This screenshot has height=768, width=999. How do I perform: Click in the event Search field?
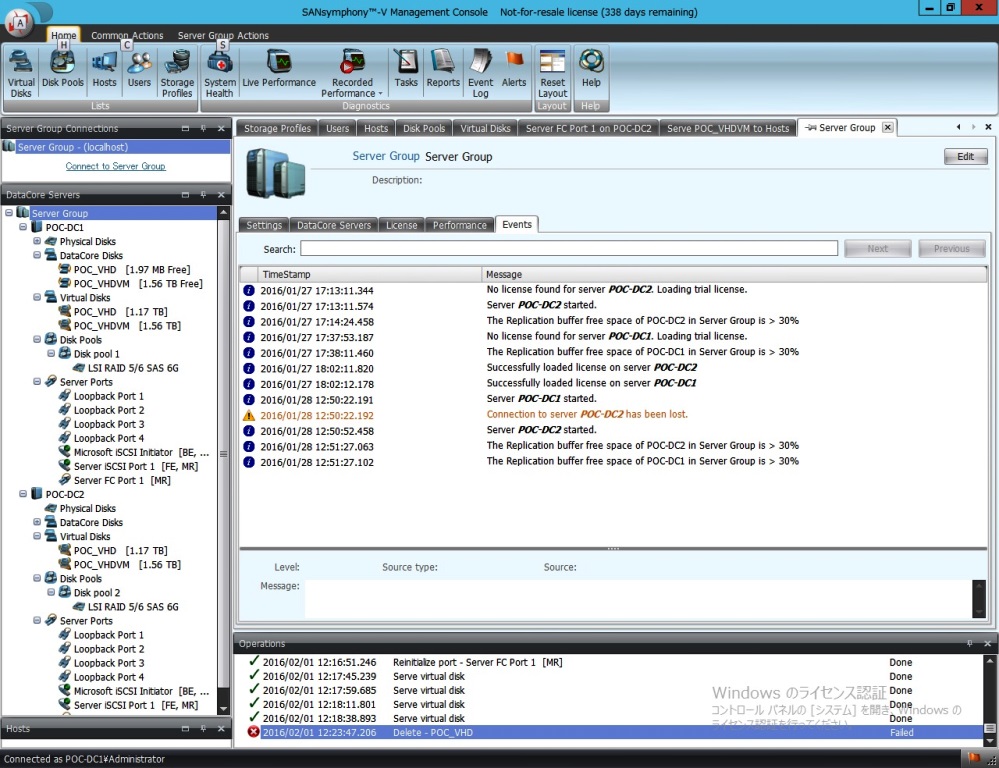click(568, 249)
